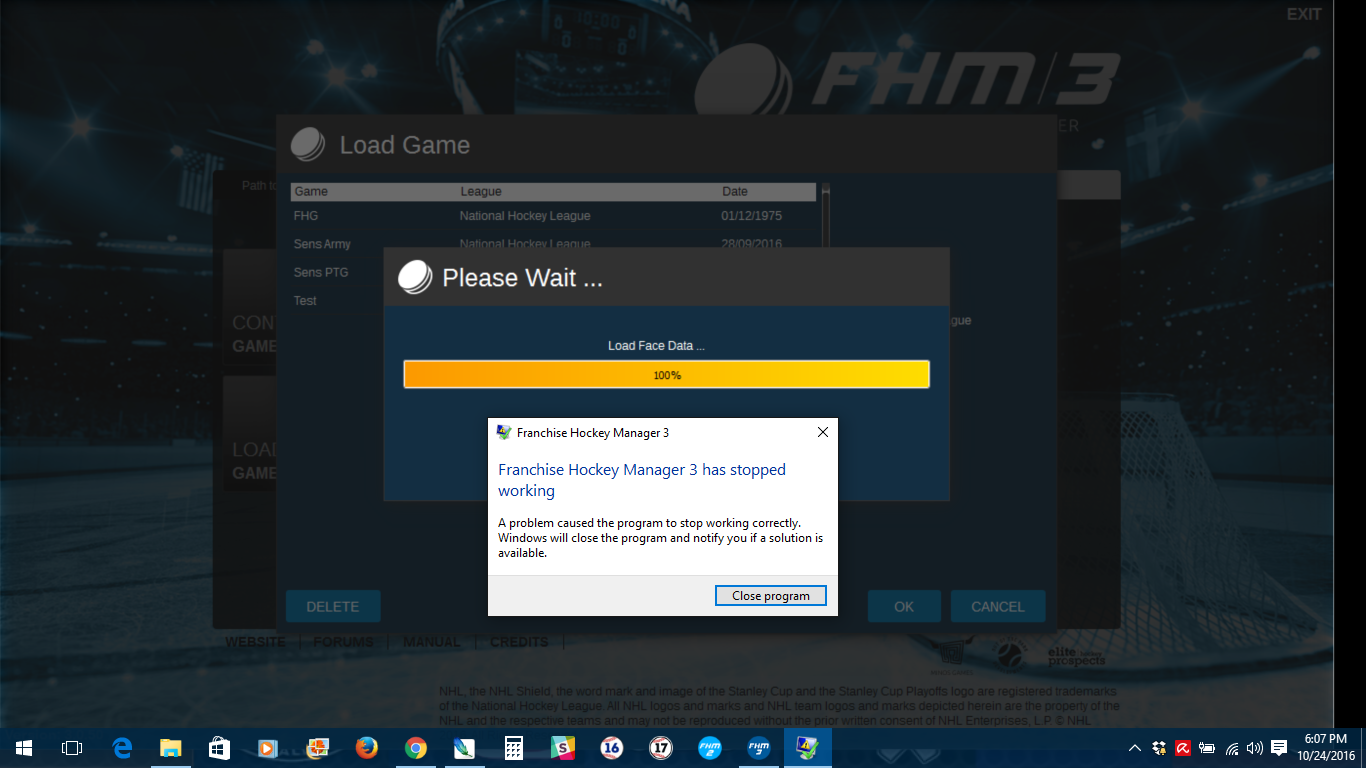Image resolution: width=1366 pixels, height=768 pixels.
Task: Open the Wi-Fi network tray icon
Action: click(x=1232, y=748)
